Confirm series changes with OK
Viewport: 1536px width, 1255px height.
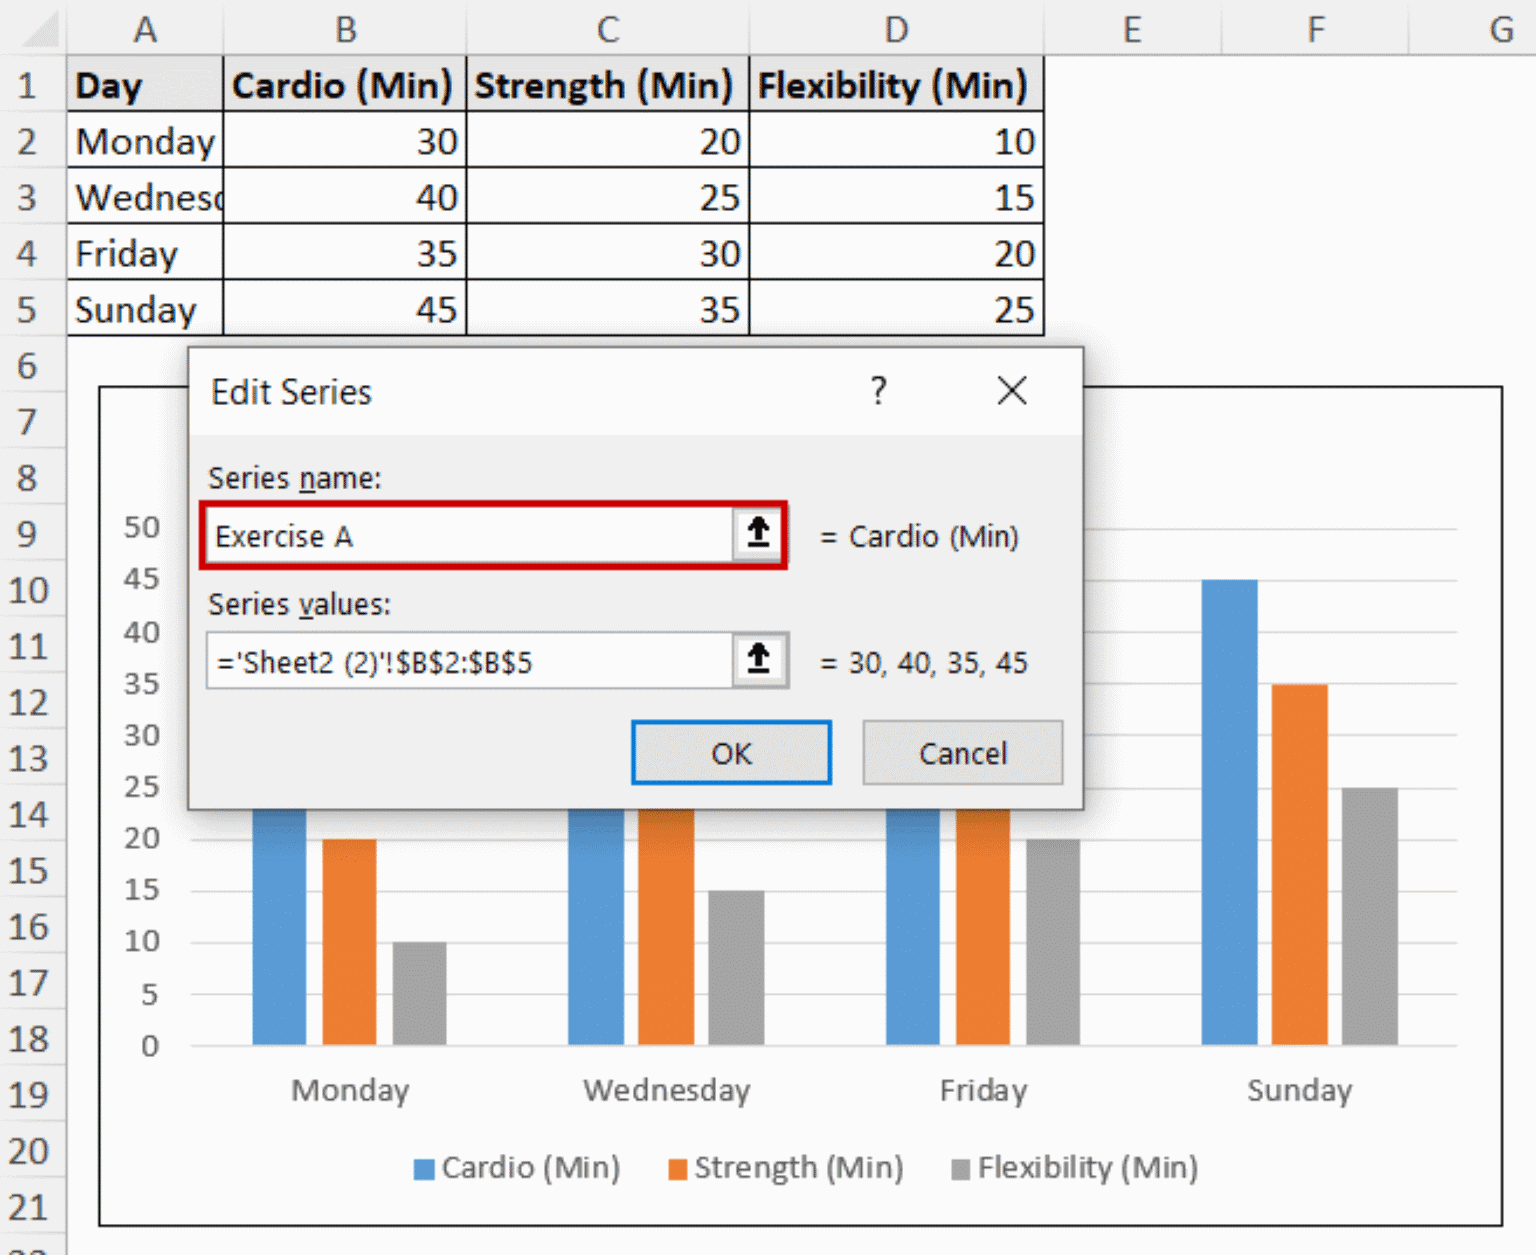[x=731, y=753]
